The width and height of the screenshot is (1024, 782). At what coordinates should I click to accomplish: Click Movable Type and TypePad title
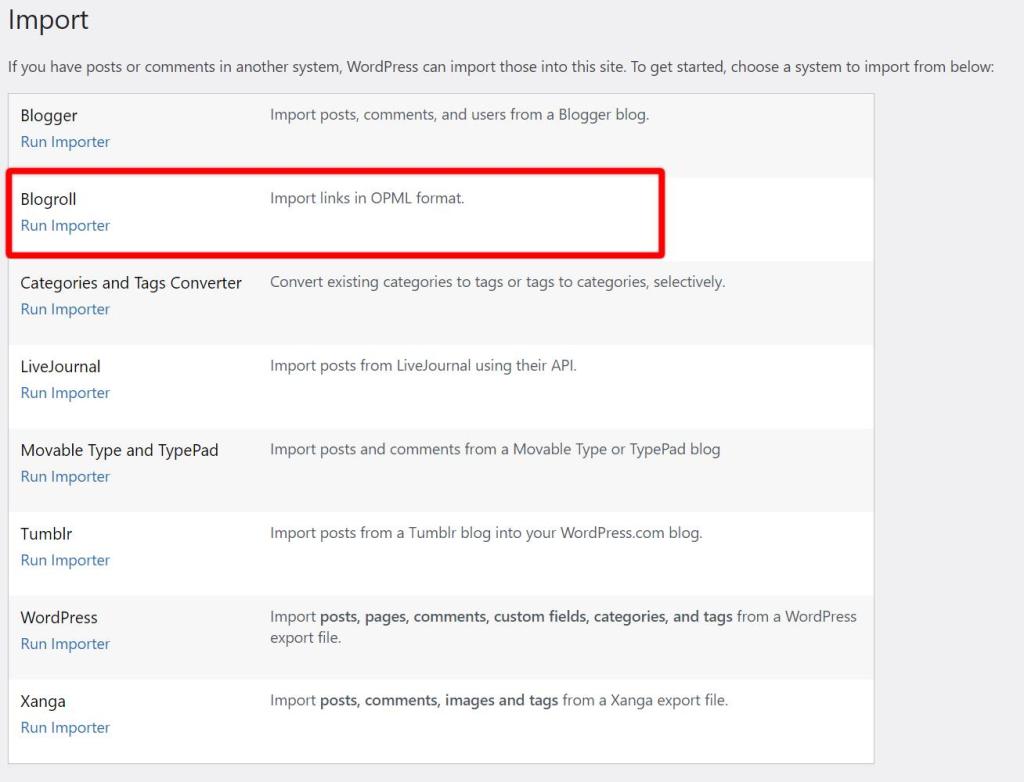pos(120,450)
